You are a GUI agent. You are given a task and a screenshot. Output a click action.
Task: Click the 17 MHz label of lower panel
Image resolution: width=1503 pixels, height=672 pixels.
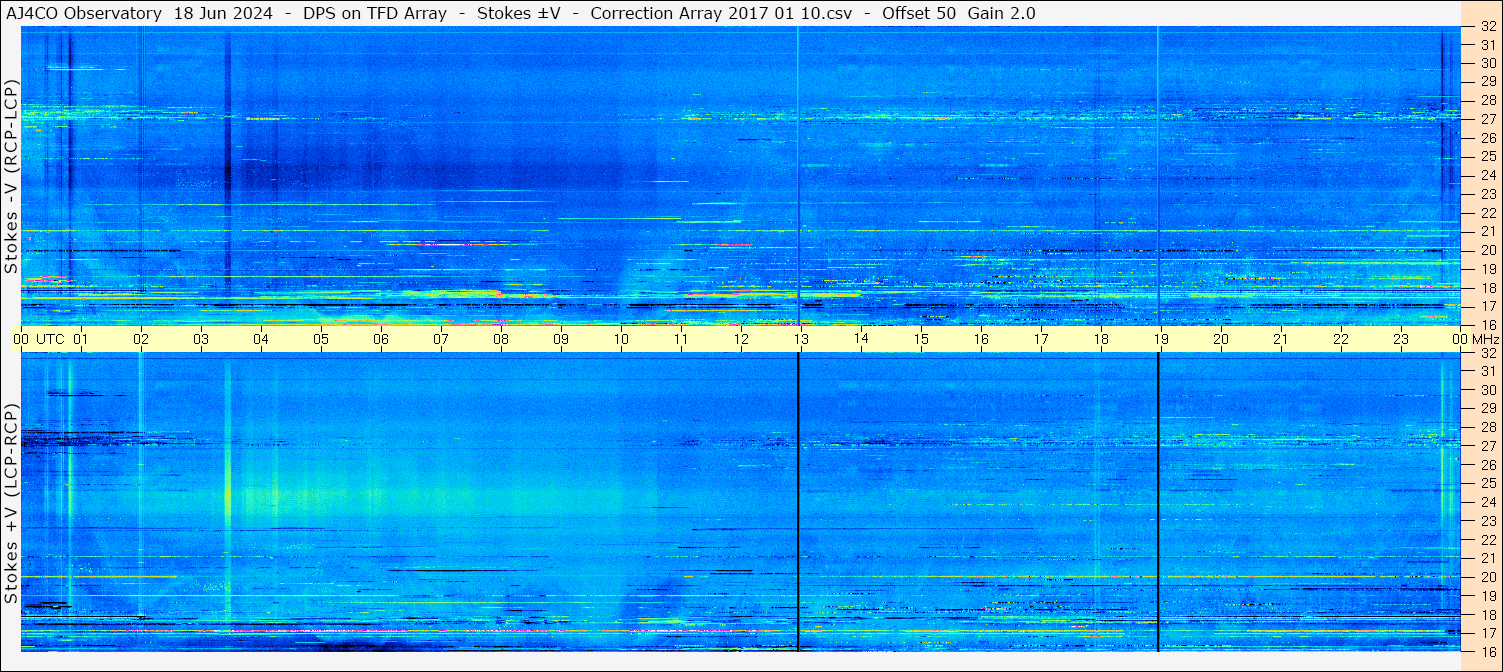(1487, 632)
